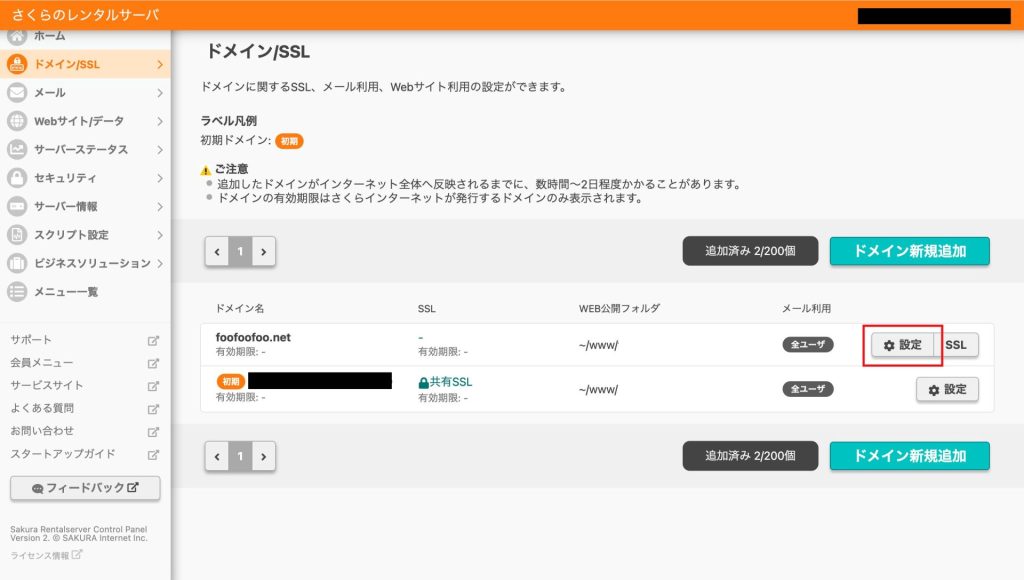Click the external link icon beside サポート

tap(153, 340)
